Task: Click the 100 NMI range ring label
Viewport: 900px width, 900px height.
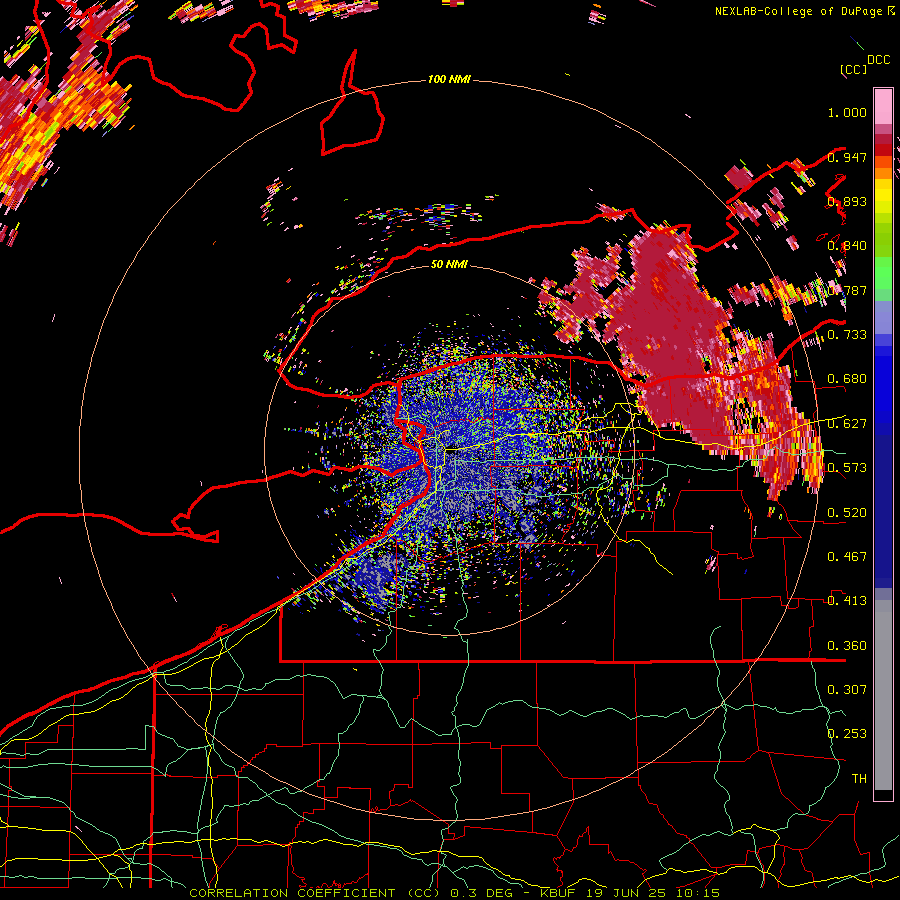Action: tap(449, 79)
